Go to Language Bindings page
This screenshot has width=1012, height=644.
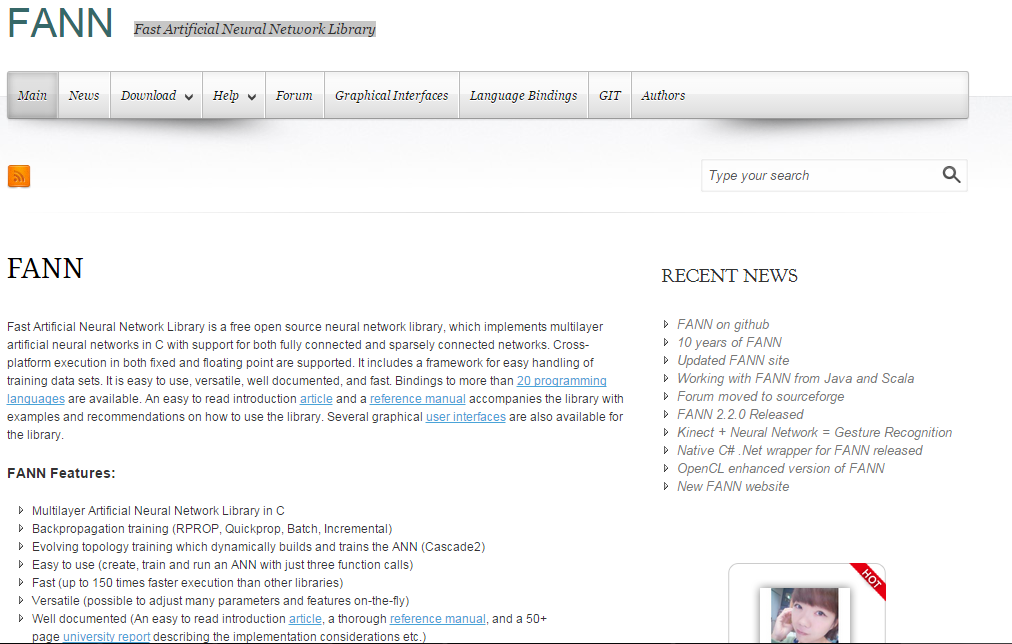[x=523, y=96]
